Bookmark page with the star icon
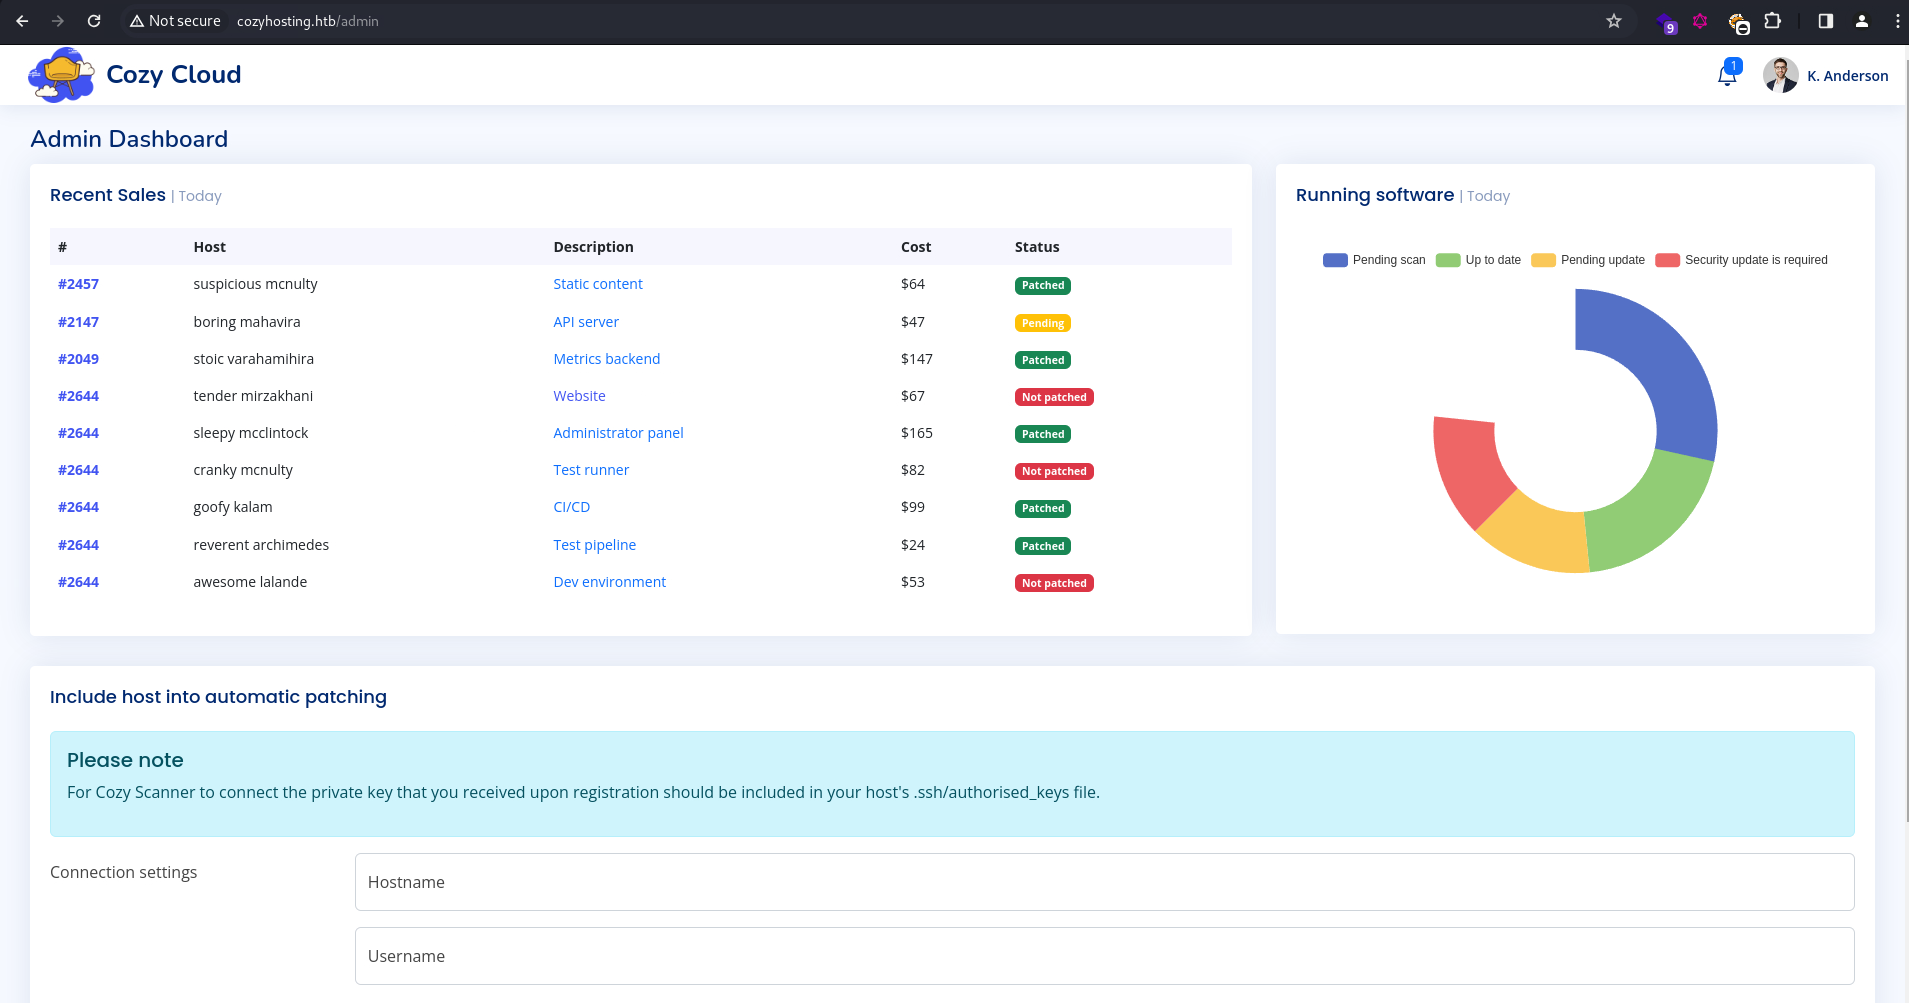This screenshot has height=1003, width=1909. pyautogui.click(x=1613, y=21)
